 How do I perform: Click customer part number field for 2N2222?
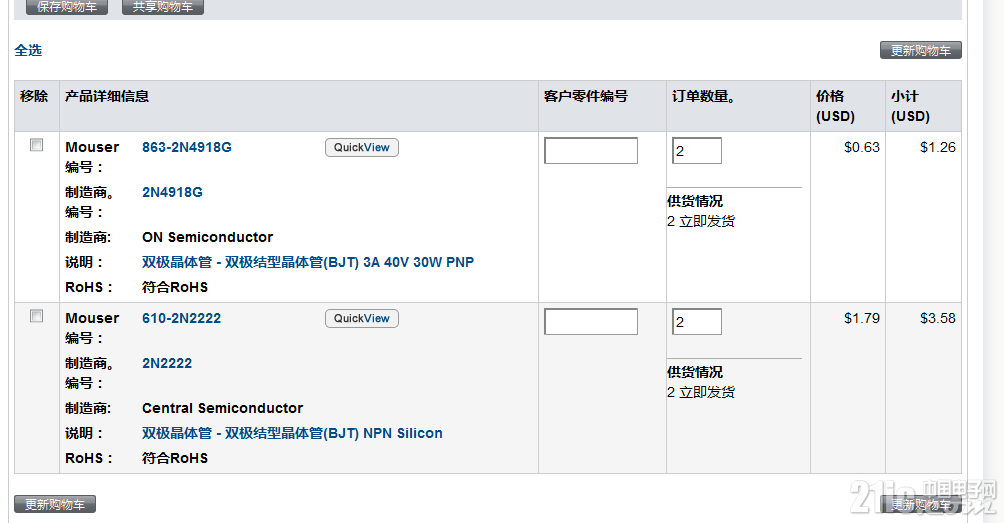coord(590,322)
